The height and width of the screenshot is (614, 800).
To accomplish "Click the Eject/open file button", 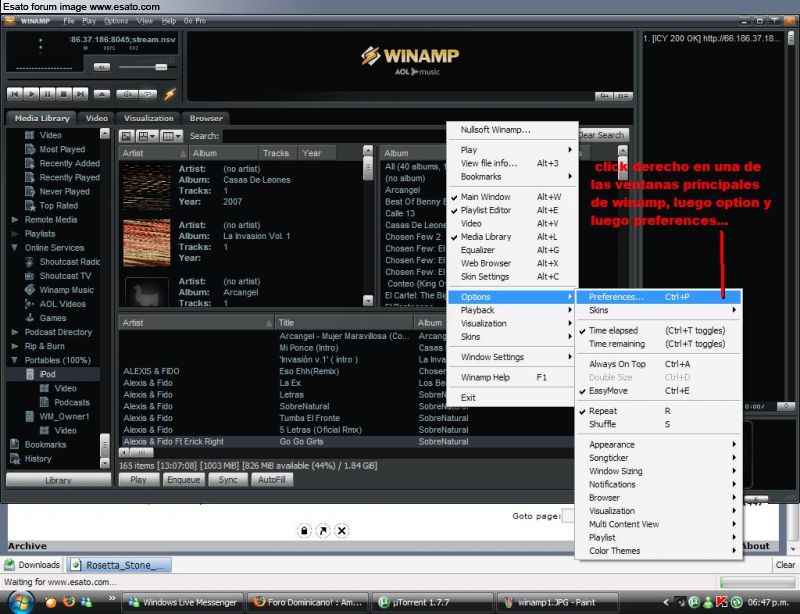I will tap(102, 94).
